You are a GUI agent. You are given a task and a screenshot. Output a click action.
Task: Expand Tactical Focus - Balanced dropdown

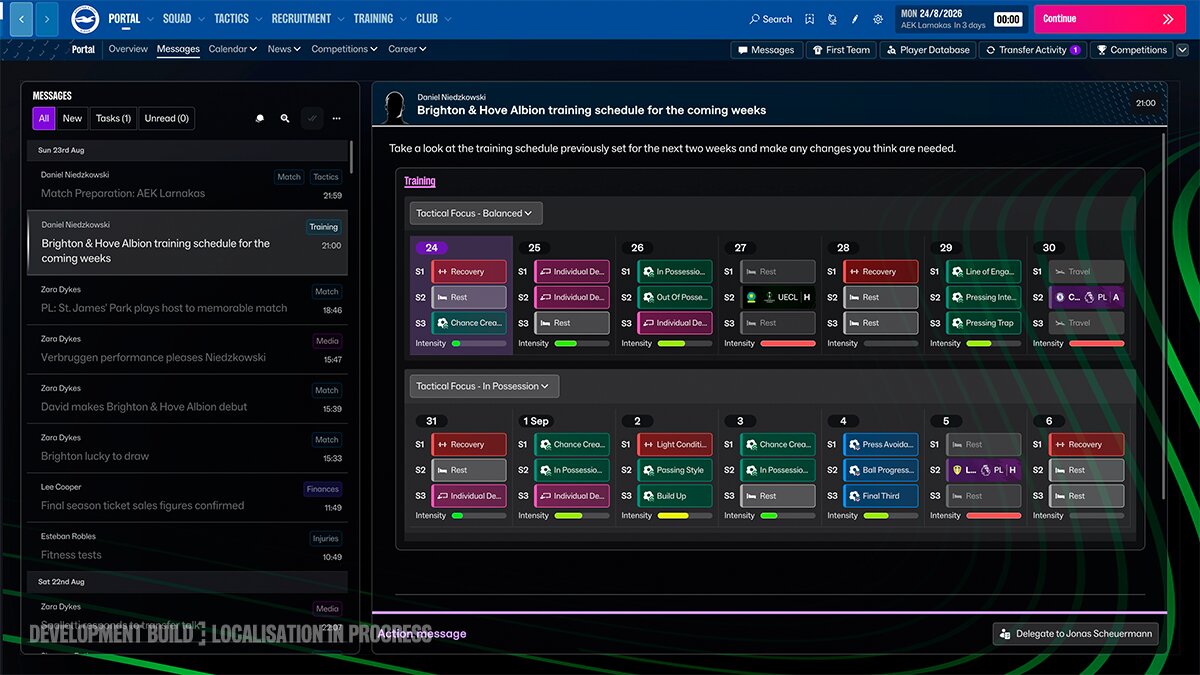pyautogui.click(x=476, y=213)
